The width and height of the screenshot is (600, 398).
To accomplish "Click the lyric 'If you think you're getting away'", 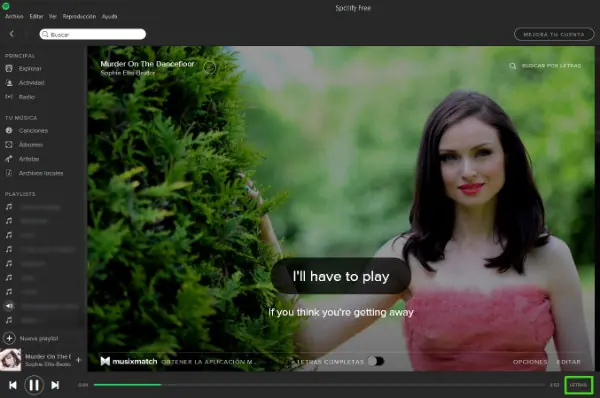I will coord(341,312).
